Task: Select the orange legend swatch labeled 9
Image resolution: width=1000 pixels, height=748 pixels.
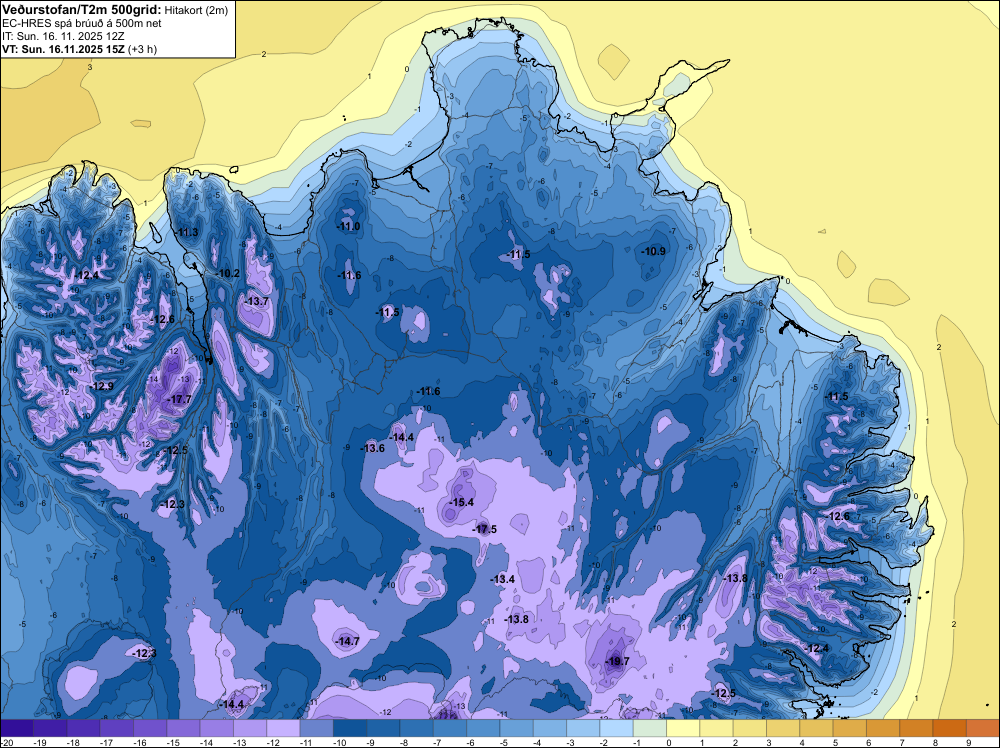Action: point(983,727)
